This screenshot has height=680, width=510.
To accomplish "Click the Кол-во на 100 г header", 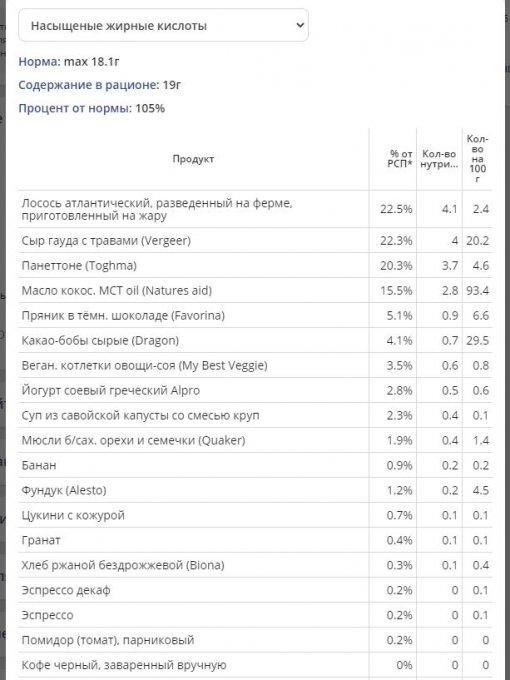I will 477,159.
